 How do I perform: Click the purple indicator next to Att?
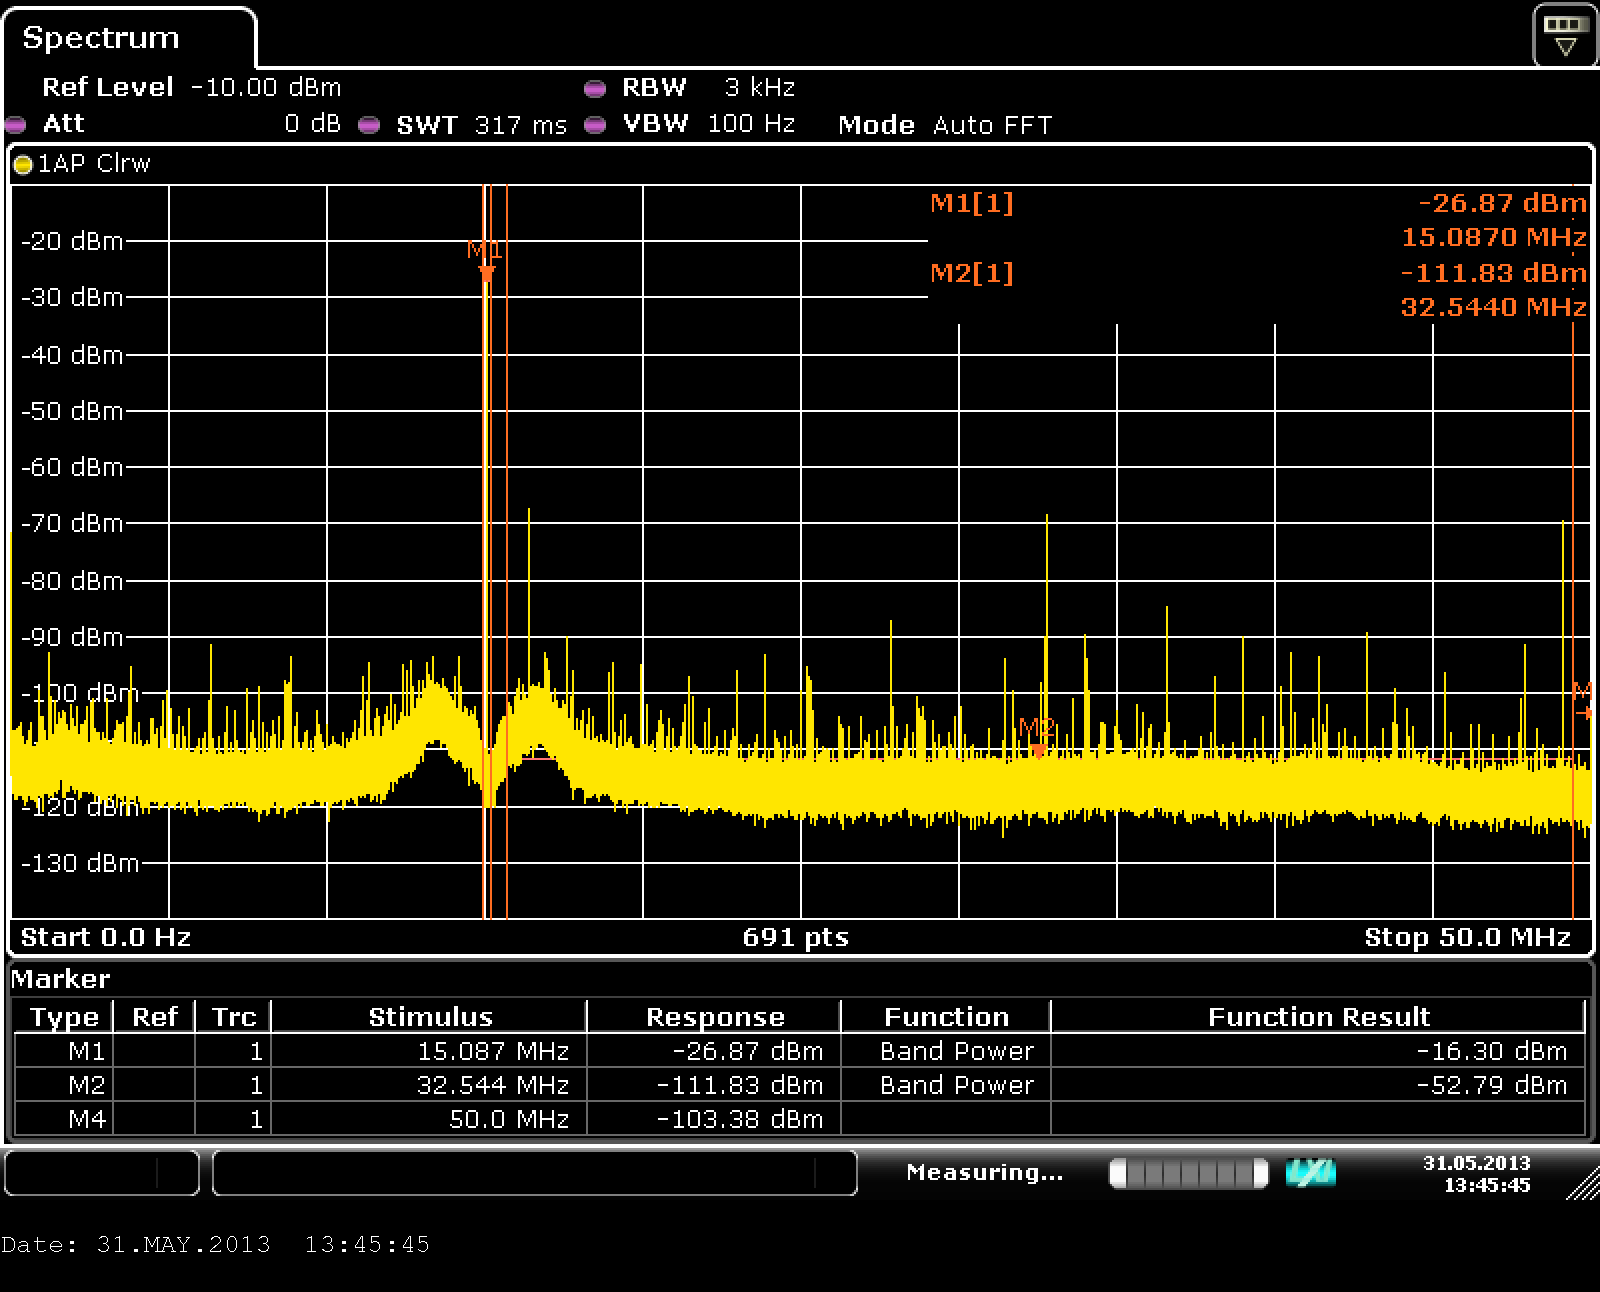point(15,125)
